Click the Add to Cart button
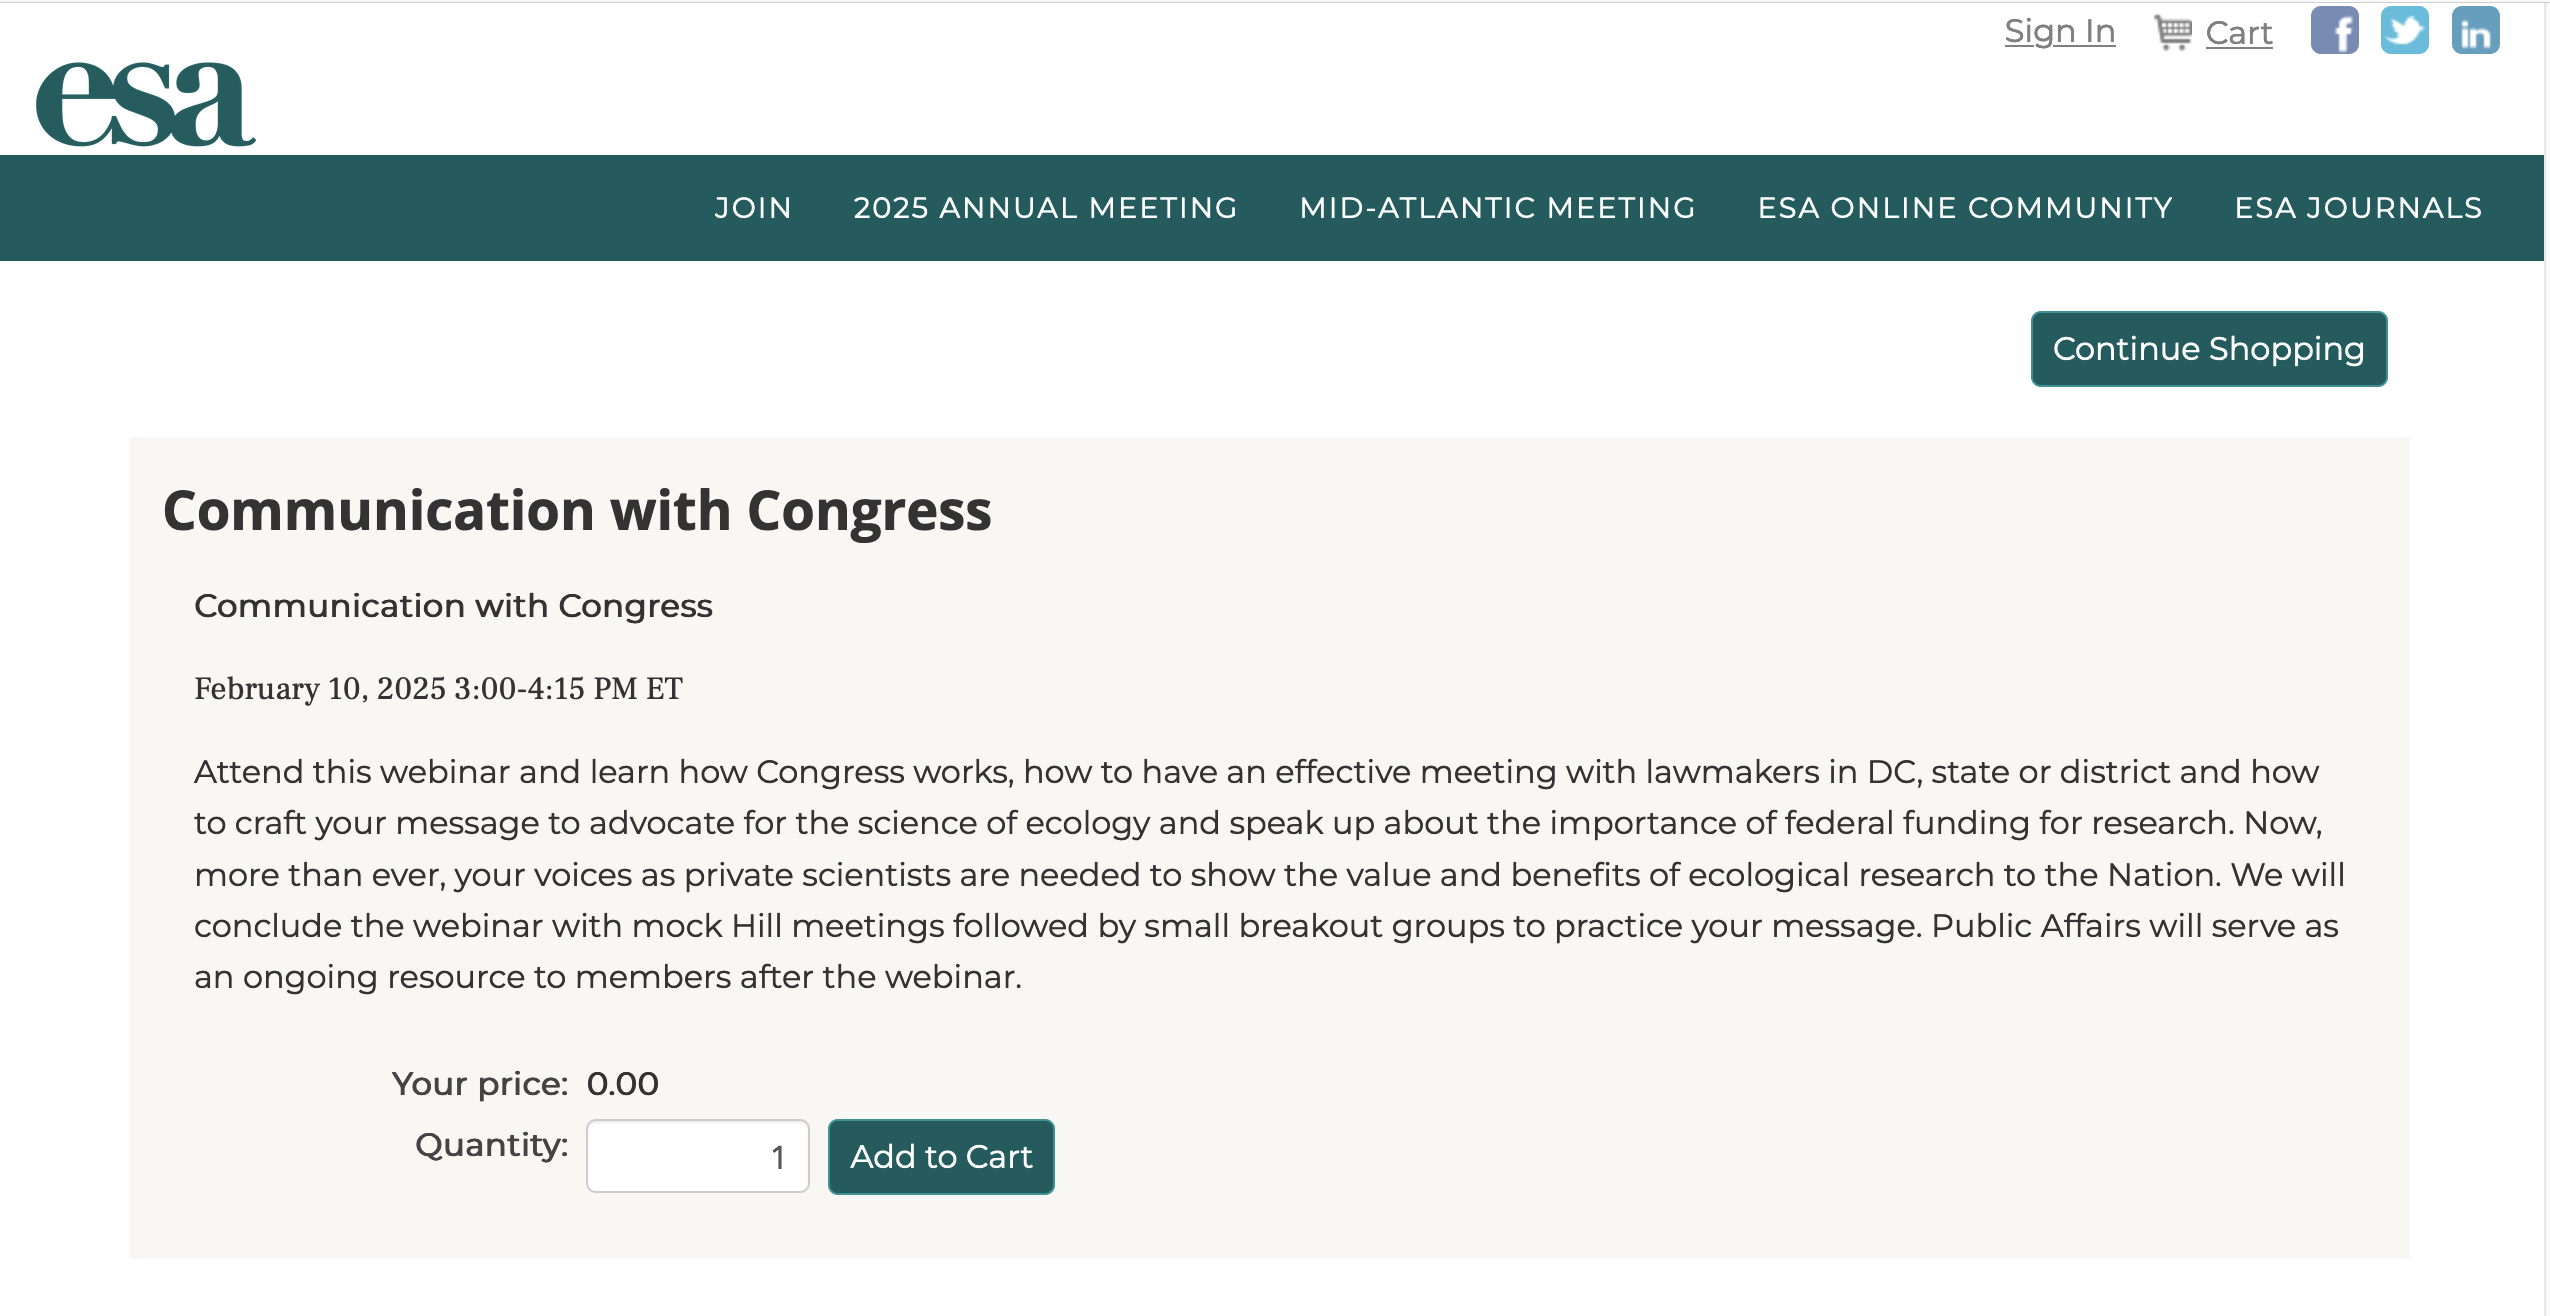This screenshot has width=2550, height=1316. 941,1157
